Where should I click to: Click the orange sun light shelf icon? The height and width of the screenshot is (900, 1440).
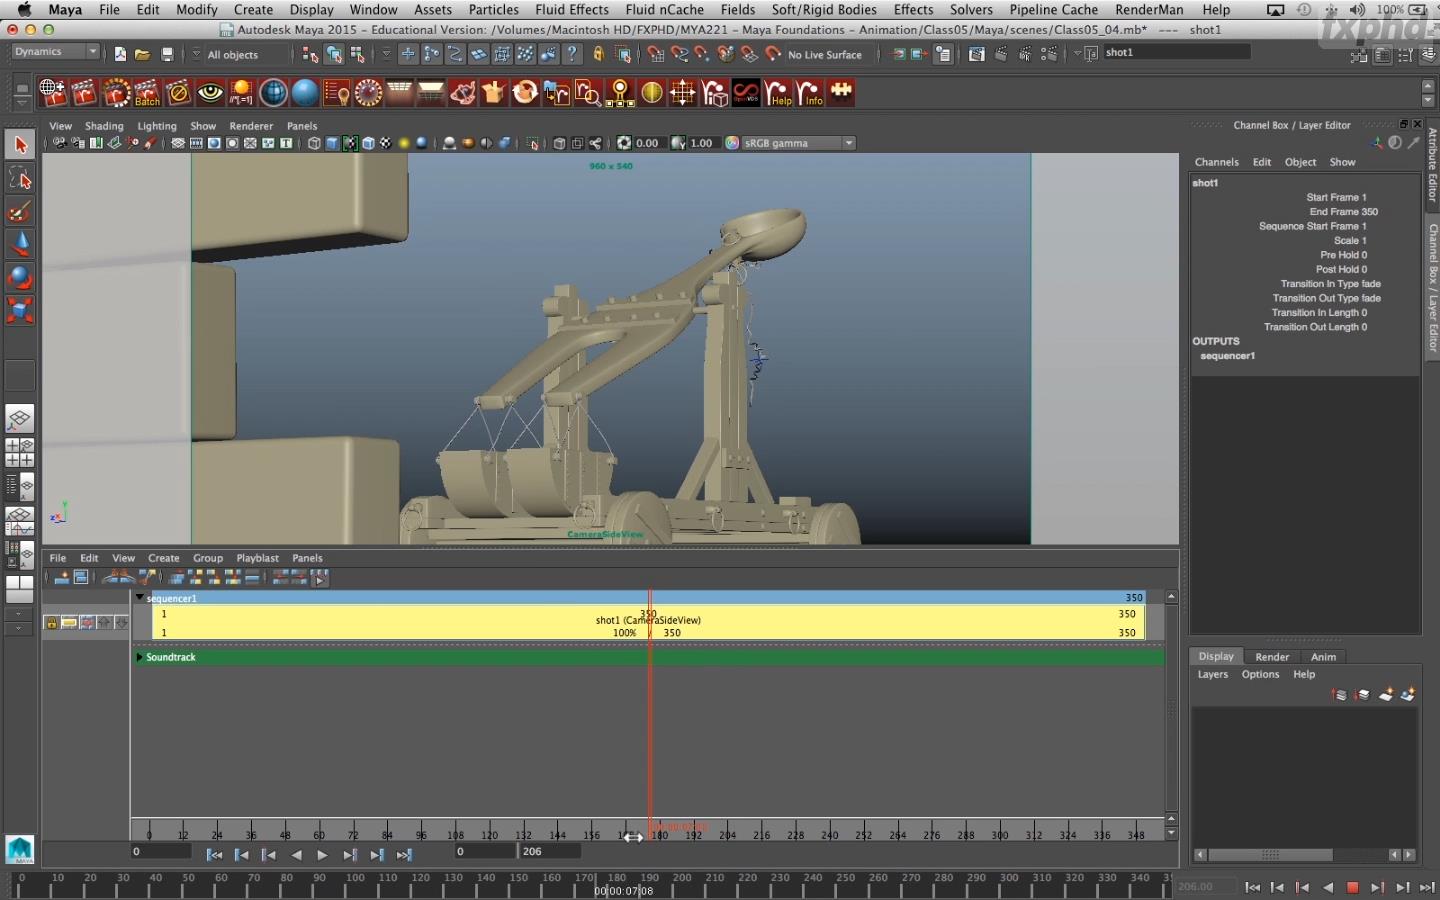[241, 93]
